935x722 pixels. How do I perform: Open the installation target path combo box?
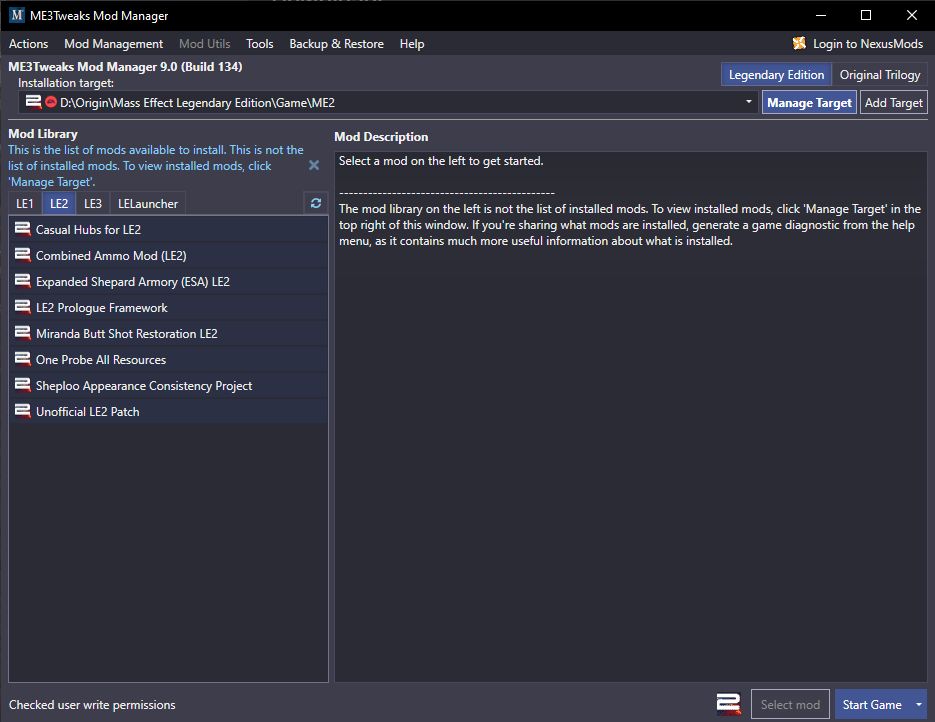(389, 103)
